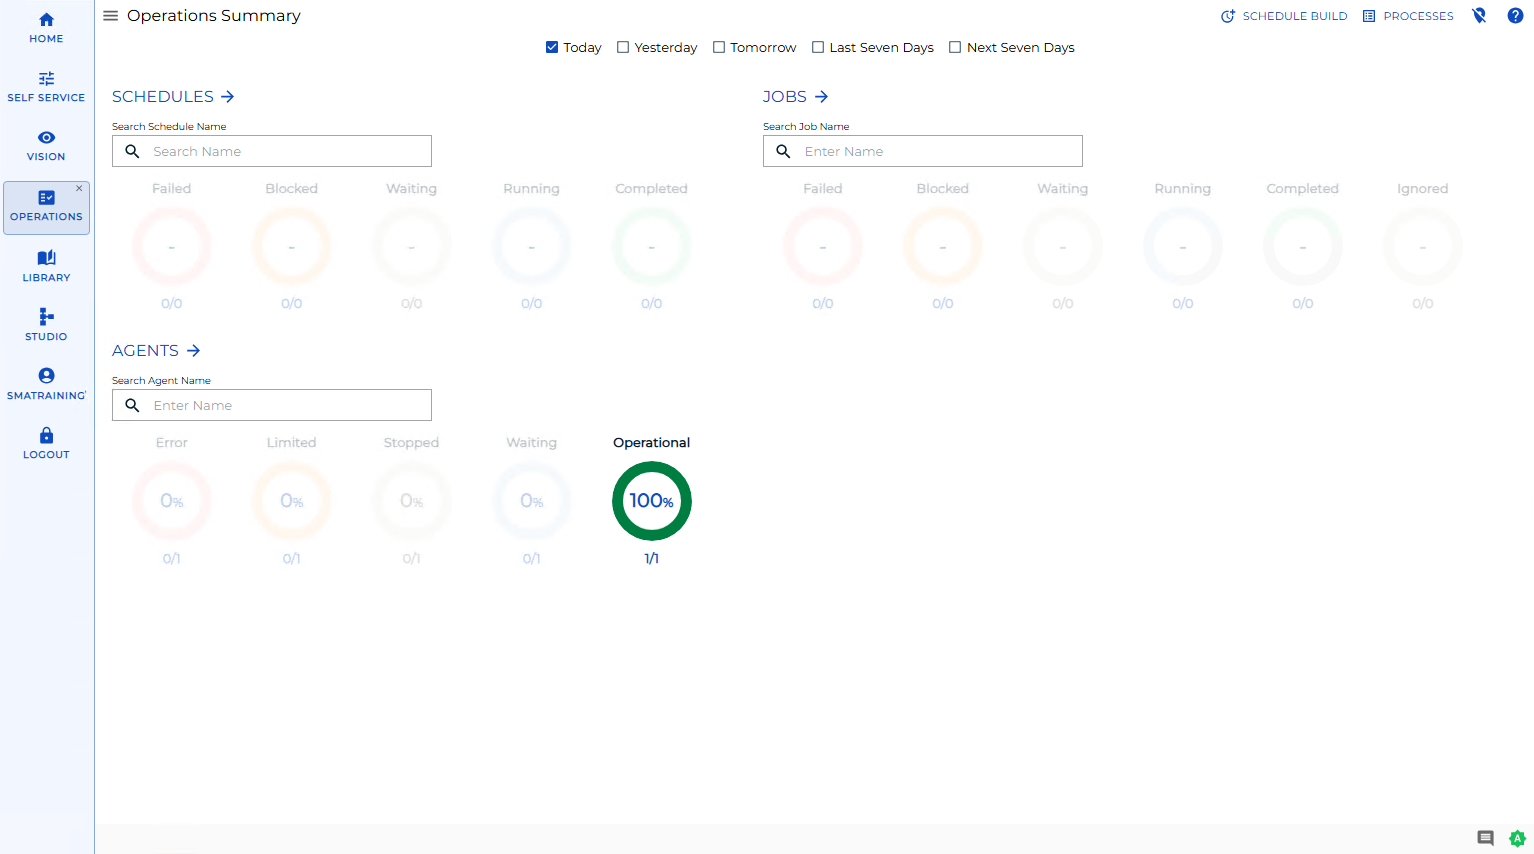Open Library in sidebar
Image resolution: width=1534 pixels, height=854 pixels.
pos(46,266)
